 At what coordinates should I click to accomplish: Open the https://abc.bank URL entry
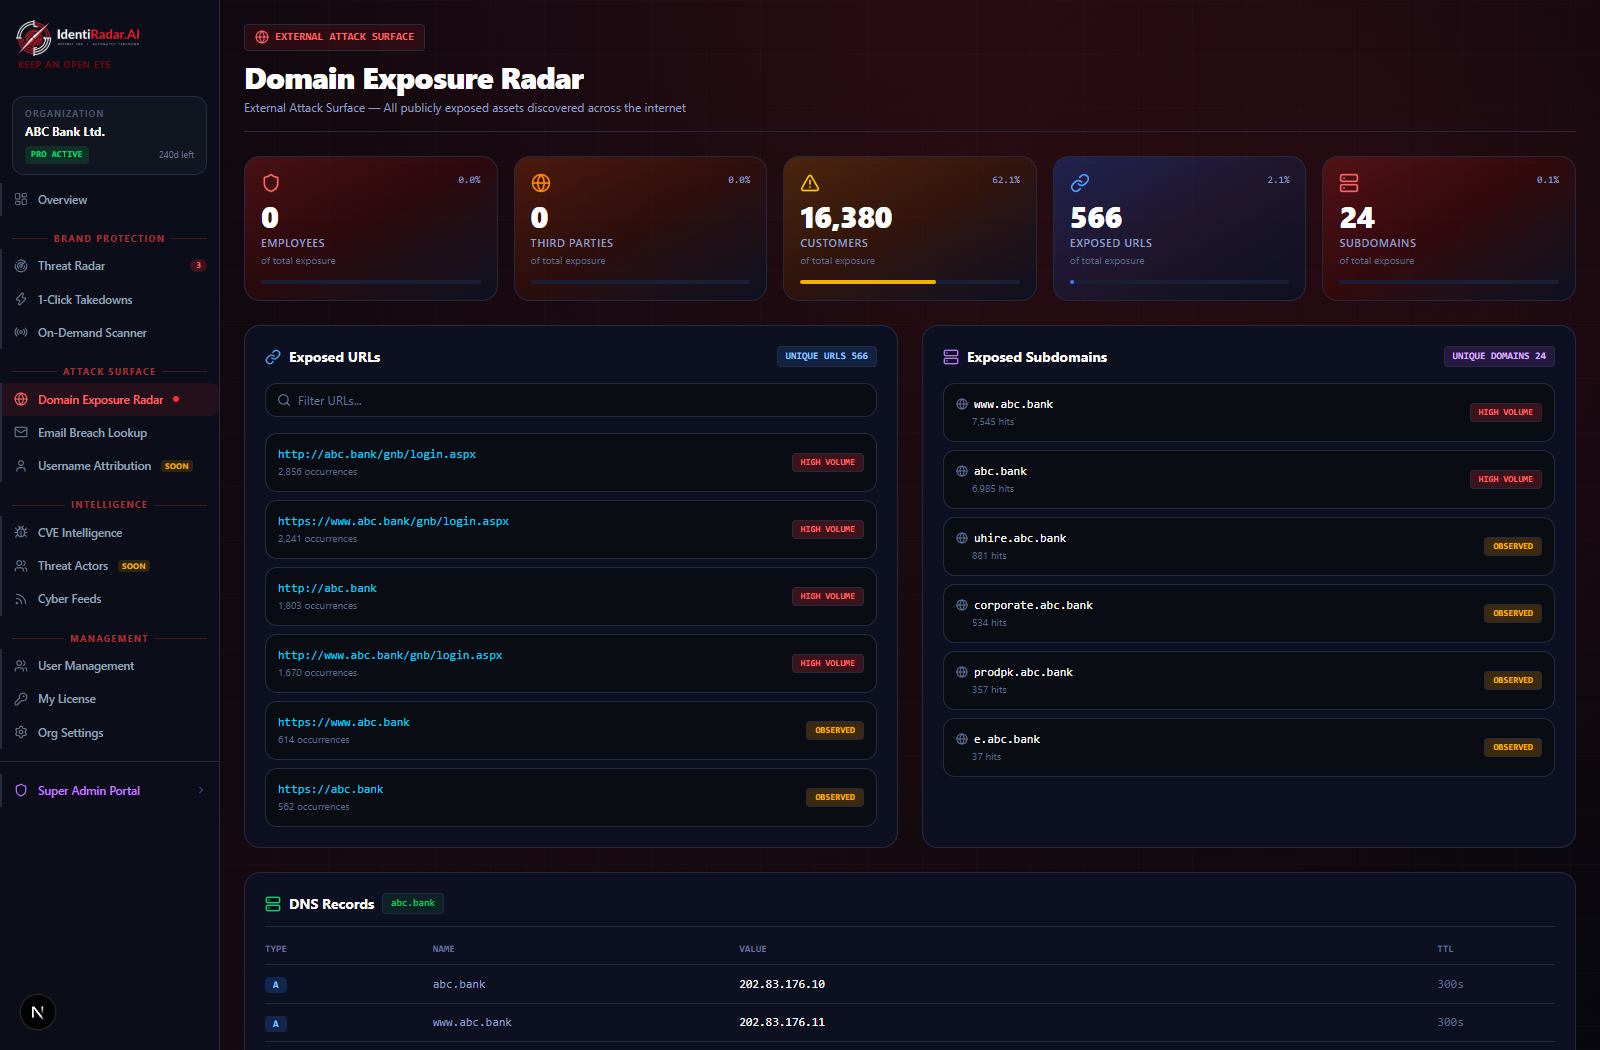coord(571,797)
